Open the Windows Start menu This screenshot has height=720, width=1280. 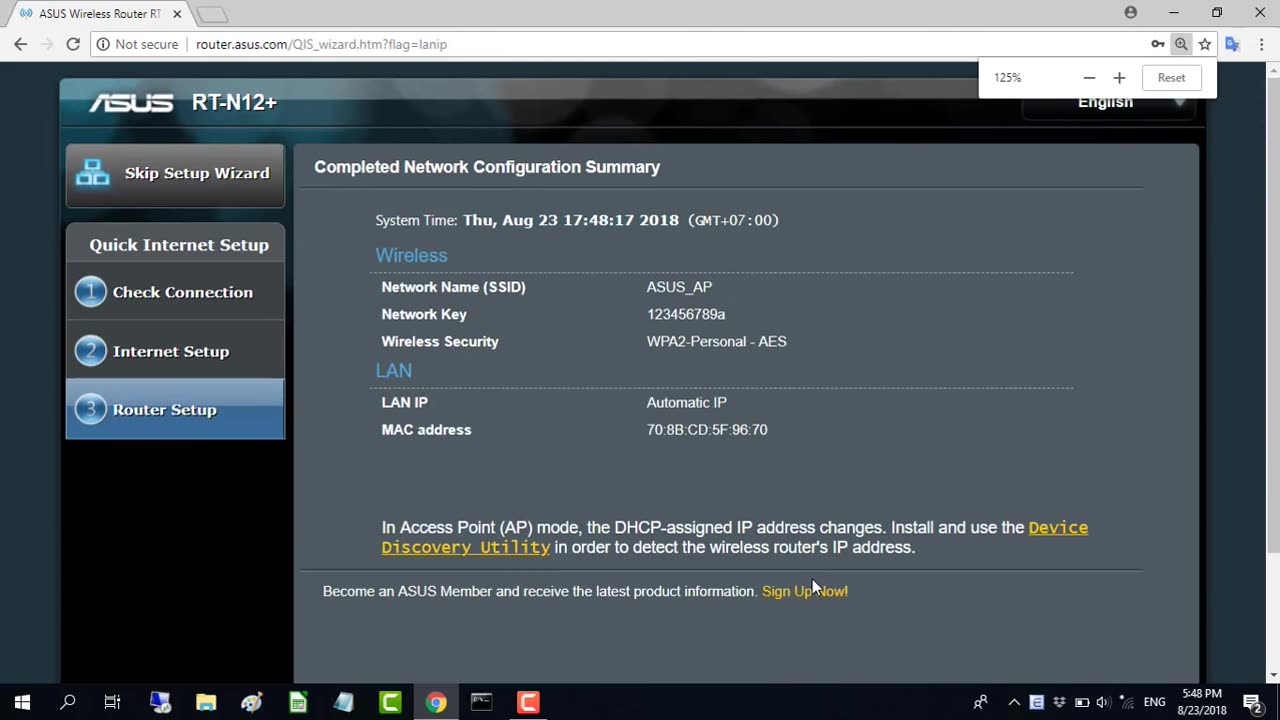tap(22, 702)
